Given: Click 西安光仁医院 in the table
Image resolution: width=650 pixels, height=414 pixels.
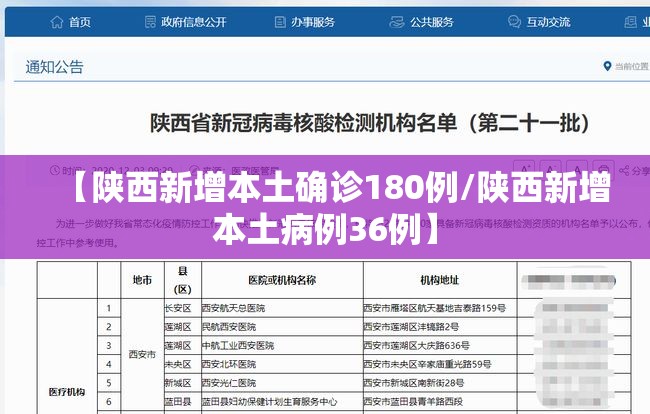Looking at the screenshot, I should pos(229,383).
